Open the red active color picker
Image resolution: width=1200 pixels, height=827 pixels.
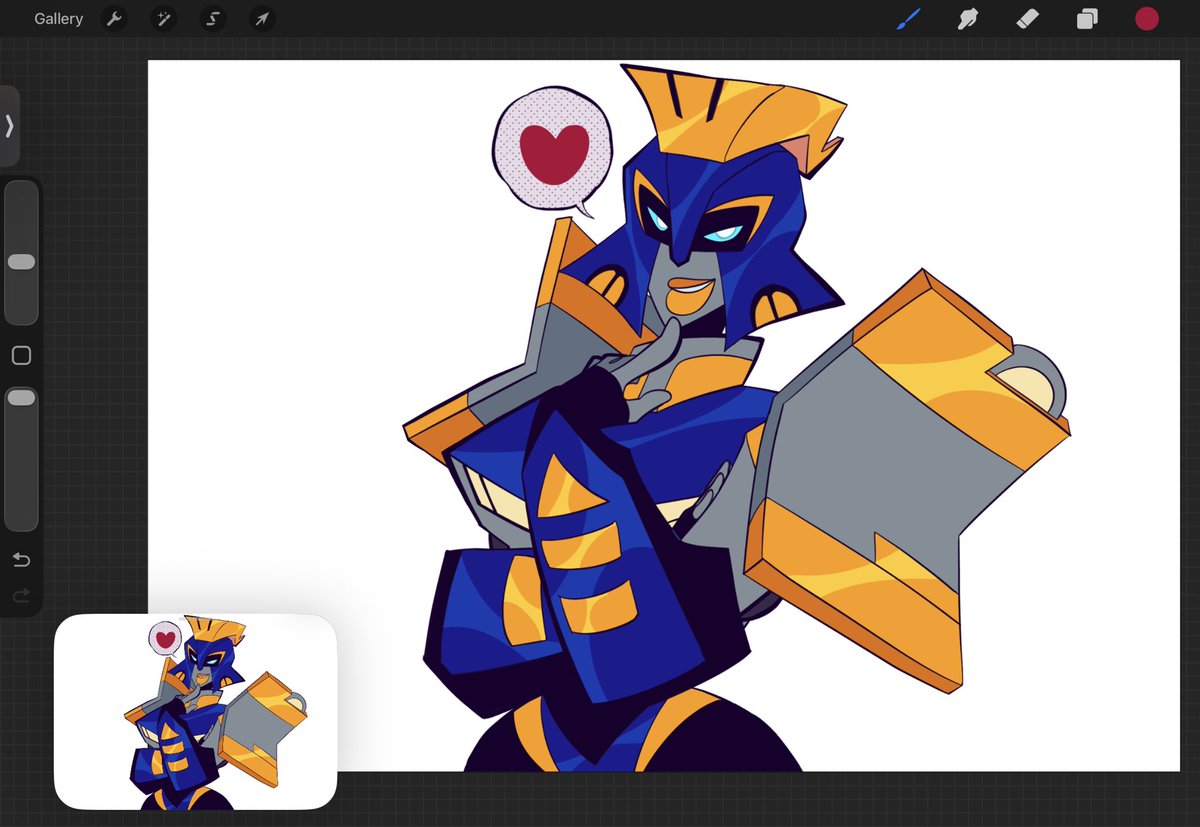coord(1147,19)
